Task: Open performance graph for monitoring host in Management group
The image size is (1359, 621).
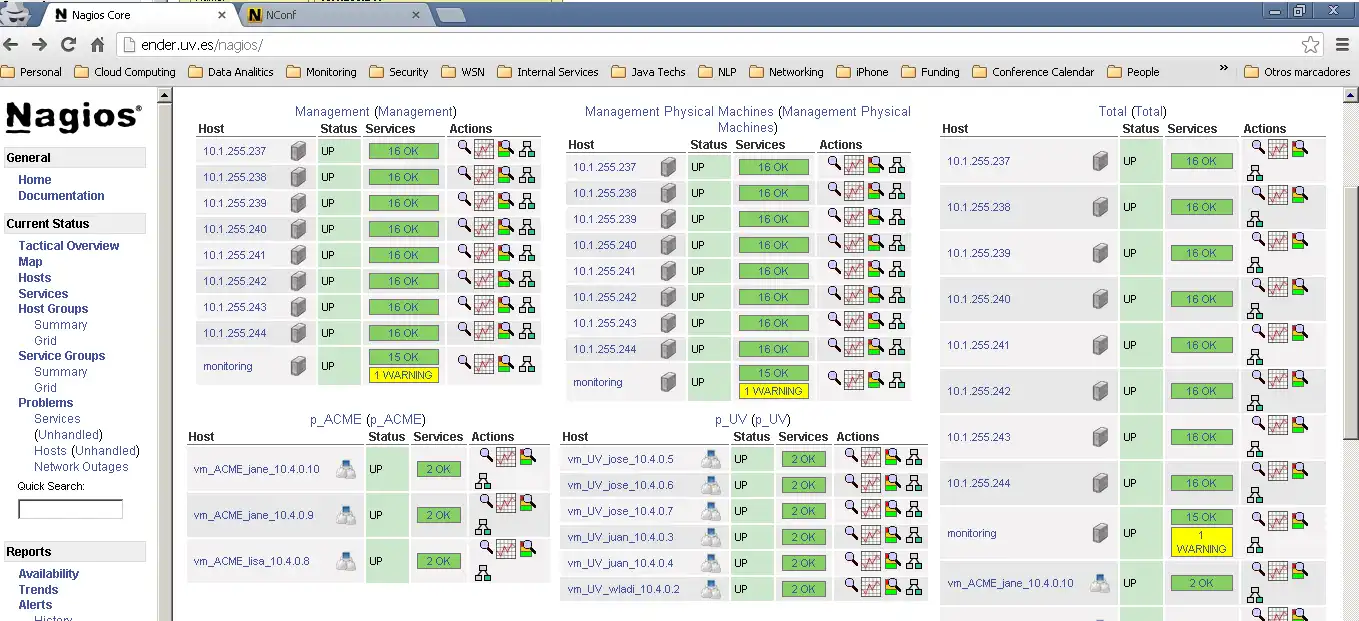Action: 484,364
